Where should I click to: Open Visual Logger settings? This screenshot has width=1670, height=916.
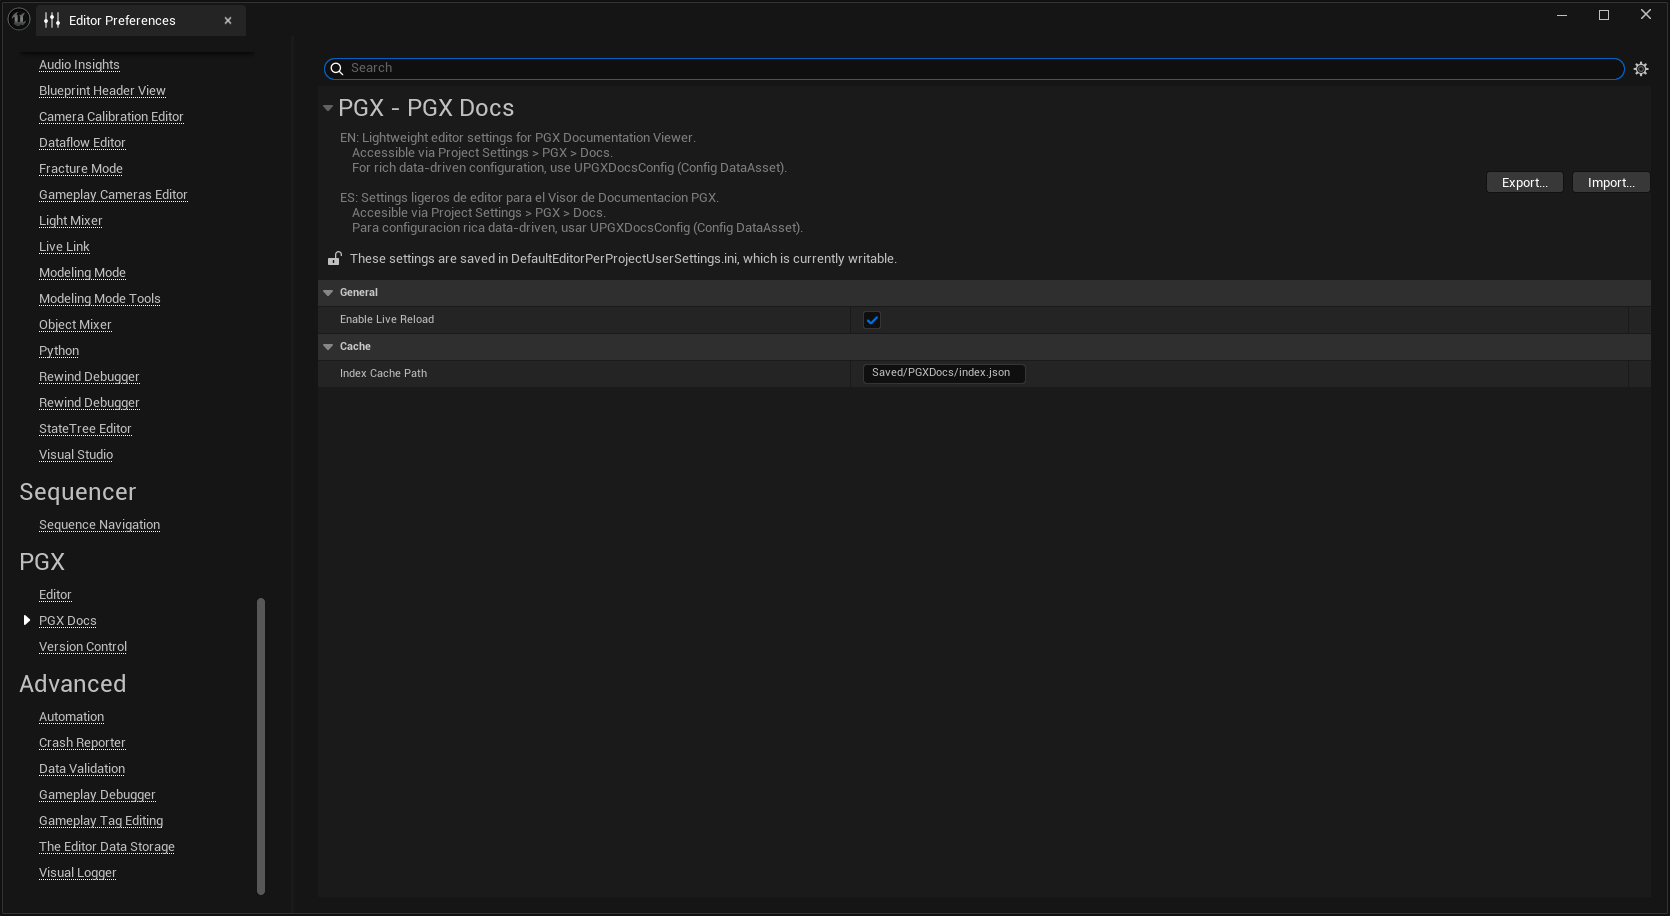(77, 873)
